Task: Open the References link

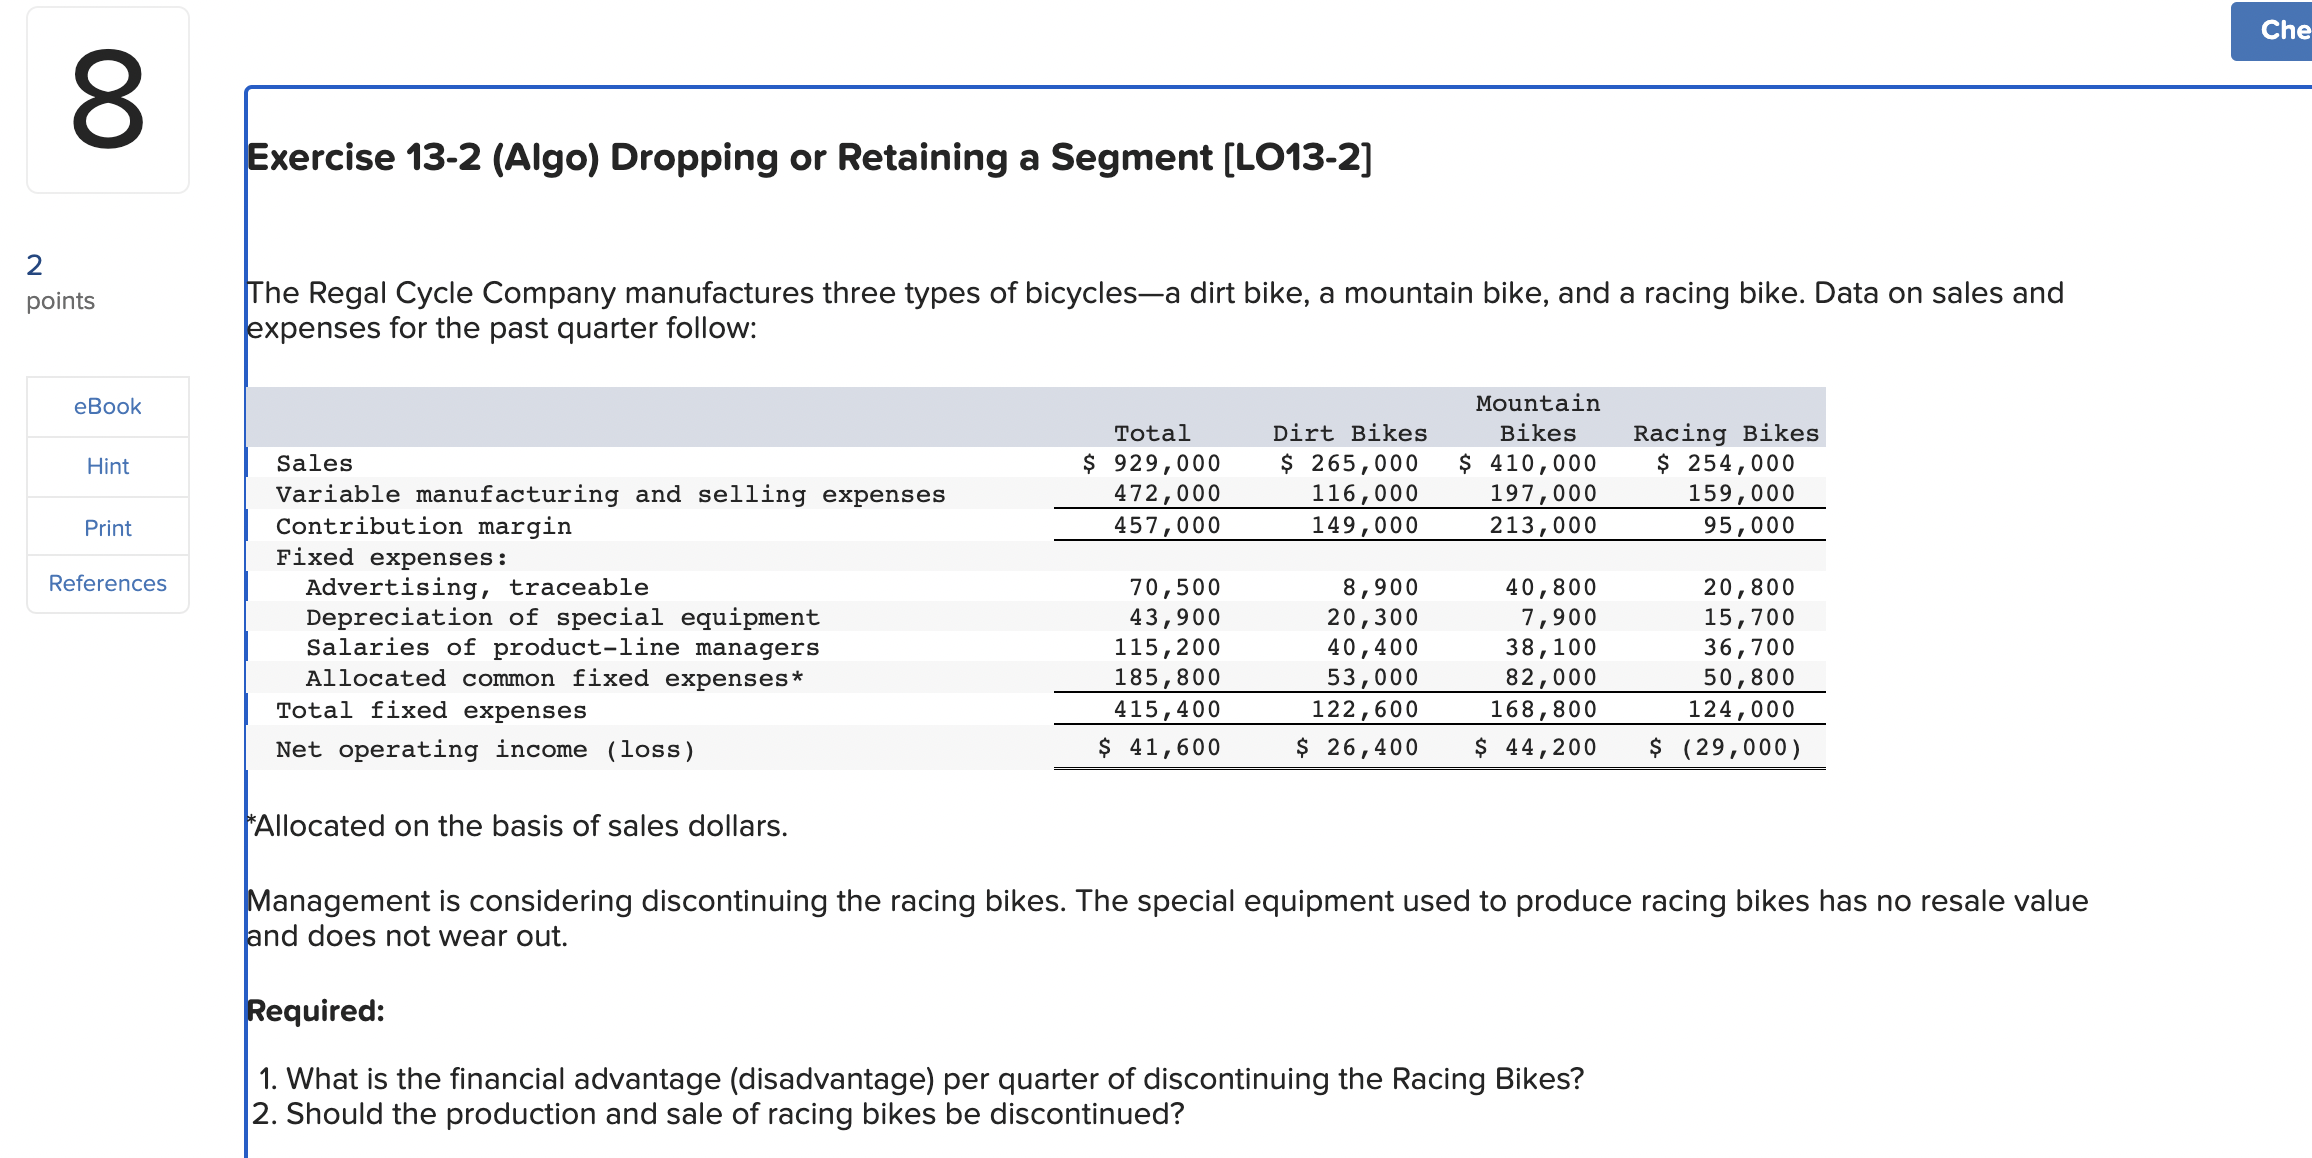Action: point(107,583)
